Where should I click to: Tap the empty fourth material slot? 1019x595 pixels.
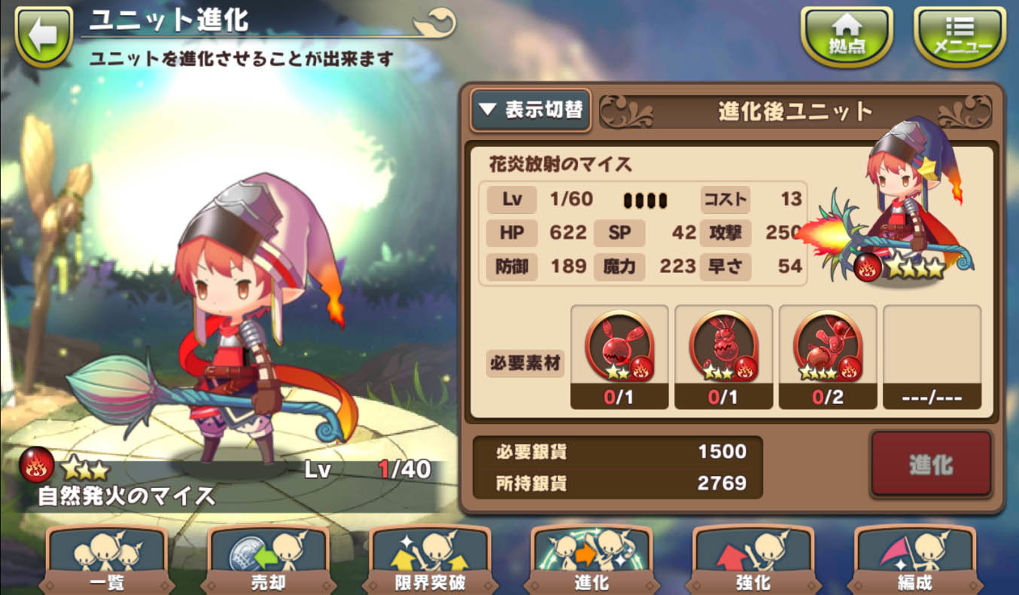(931, 357)
